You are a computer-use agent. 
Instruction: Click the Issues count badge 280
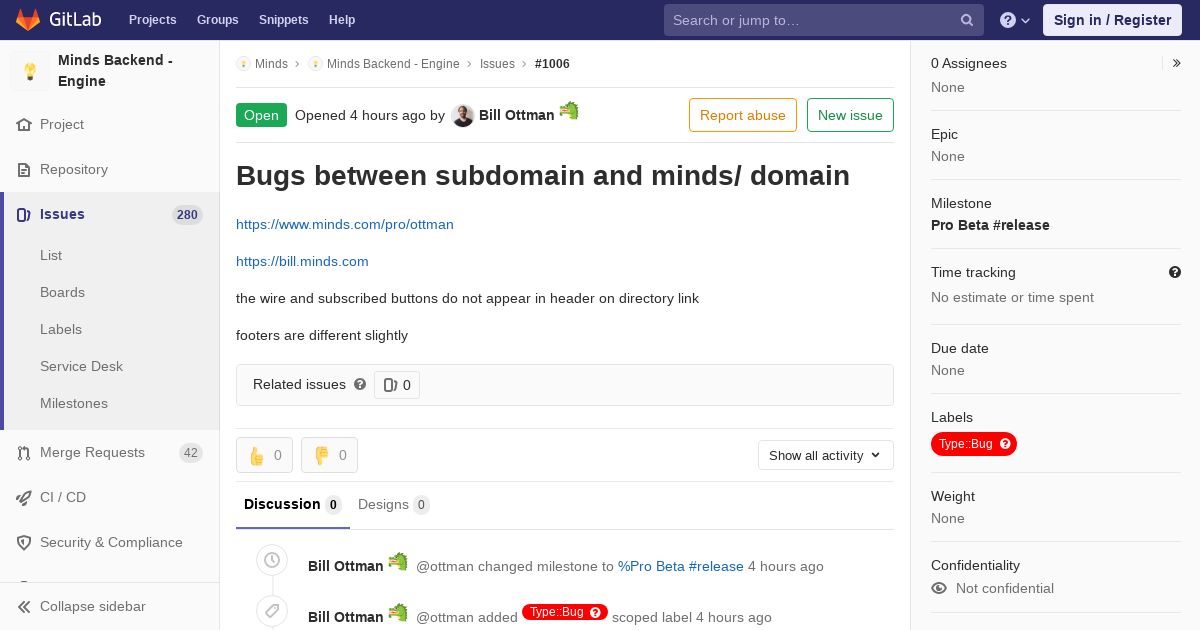pos(187,215)
